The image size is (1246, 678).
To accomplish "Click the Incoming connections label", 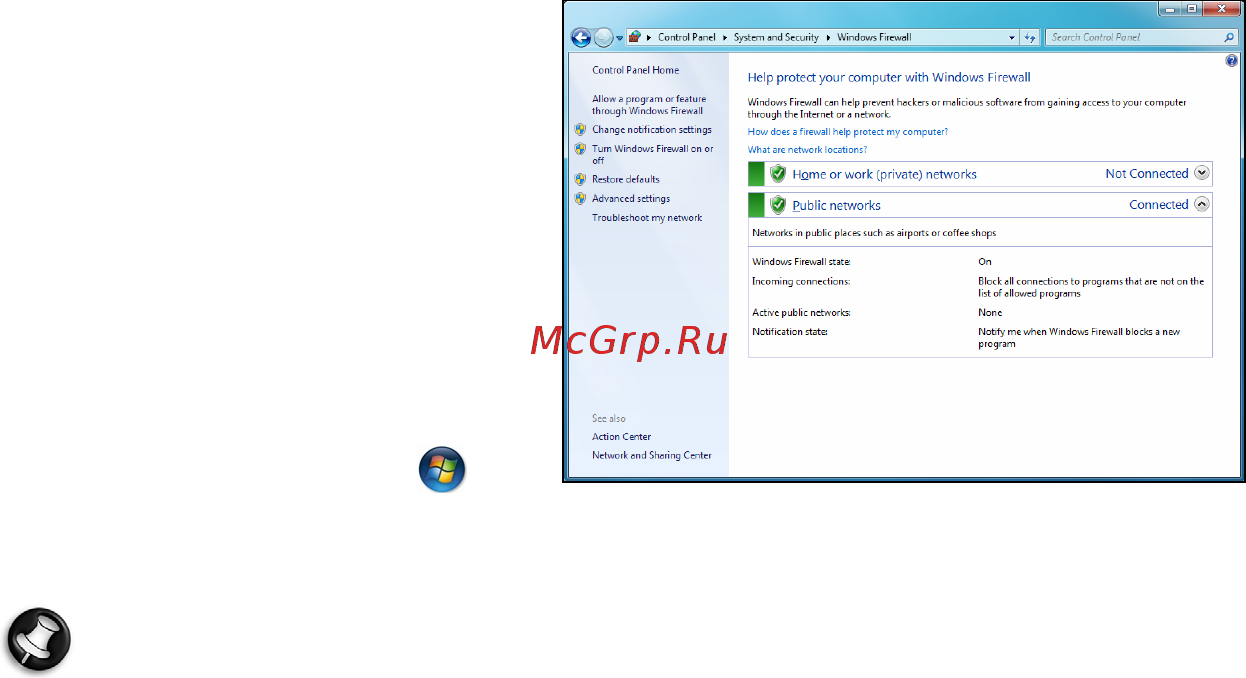I will 801,281.
